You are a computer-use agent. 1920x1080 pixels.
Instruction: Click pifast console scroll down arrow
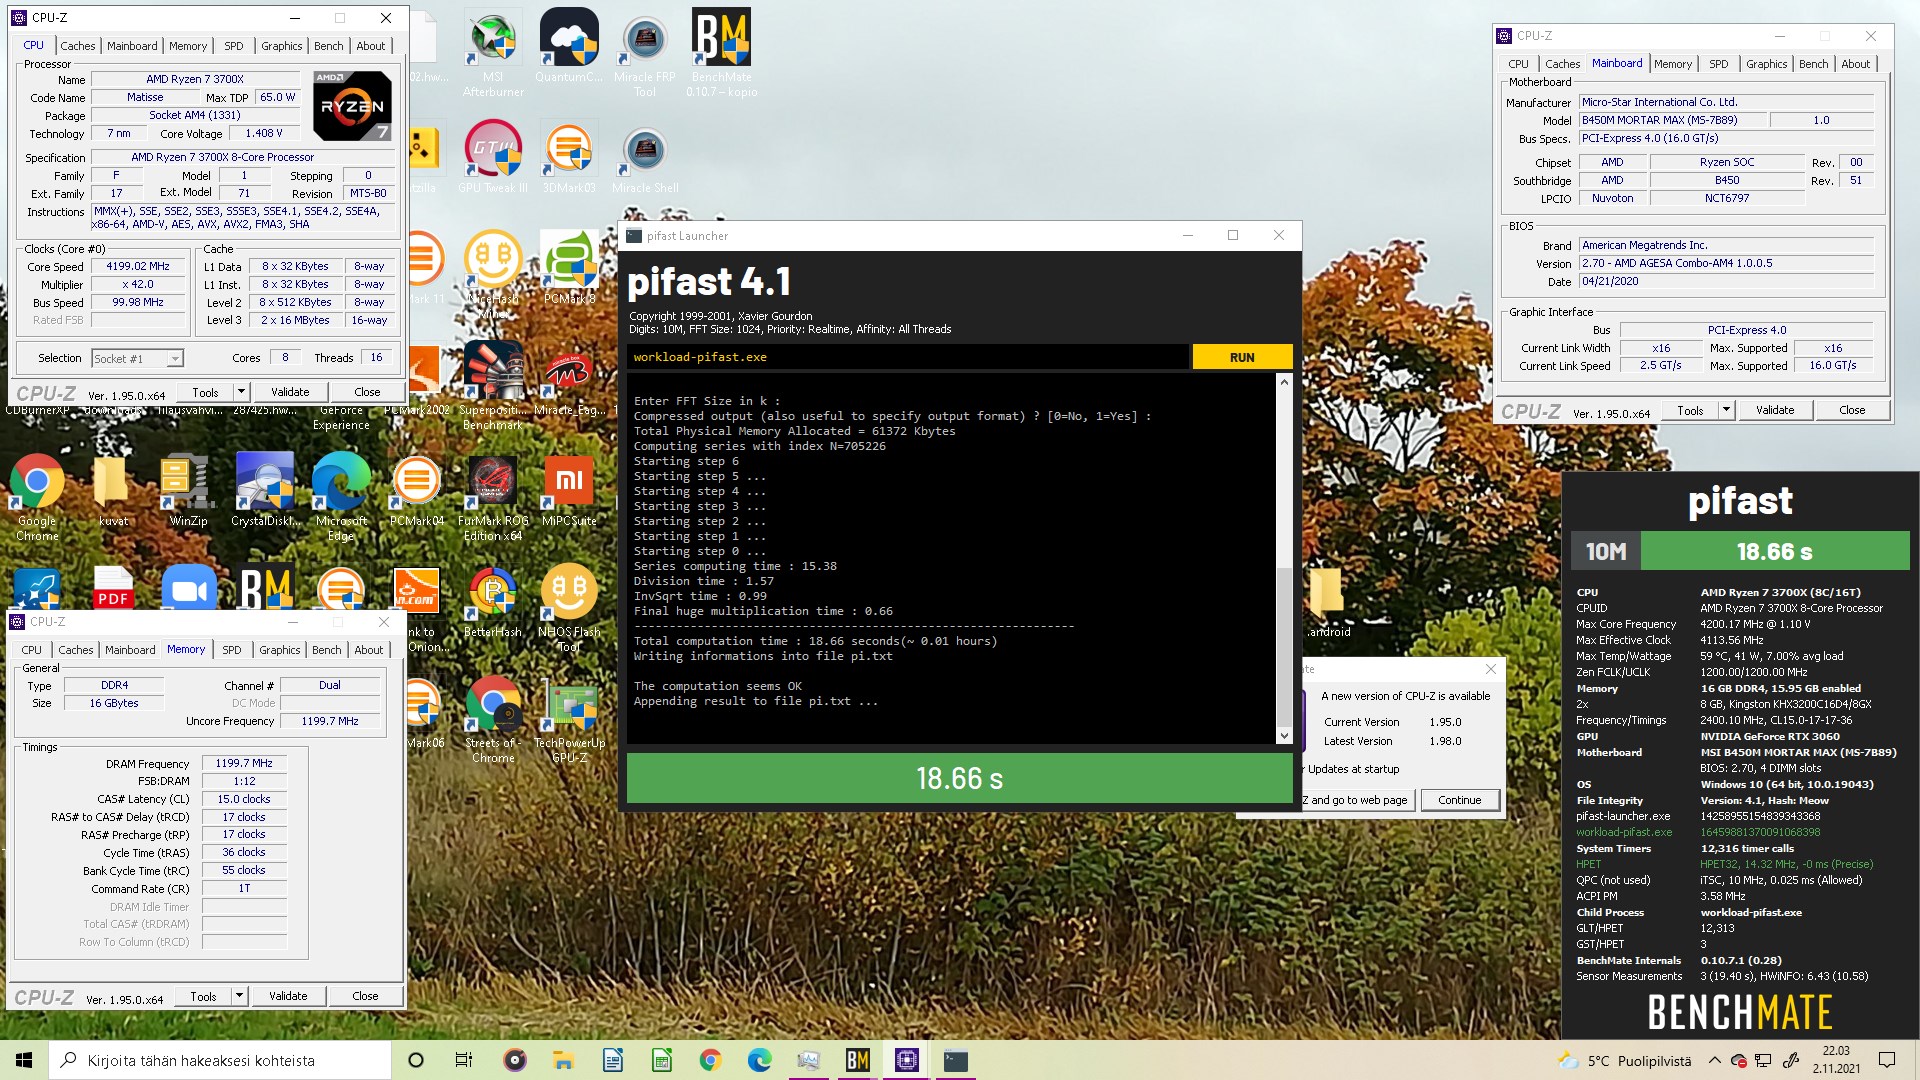1285,736
